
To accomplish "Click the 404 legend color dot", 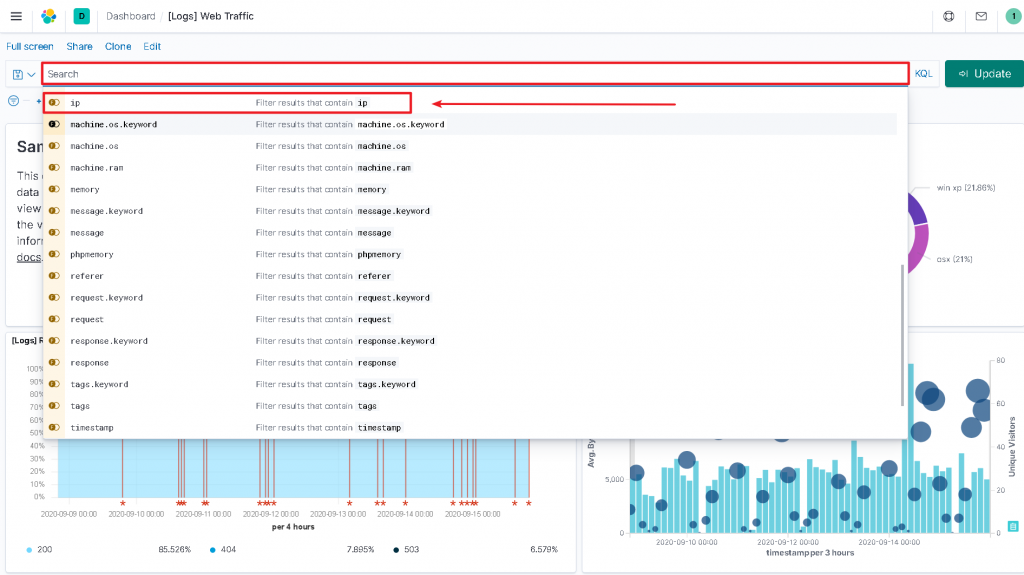I will [x=212, y=550].
